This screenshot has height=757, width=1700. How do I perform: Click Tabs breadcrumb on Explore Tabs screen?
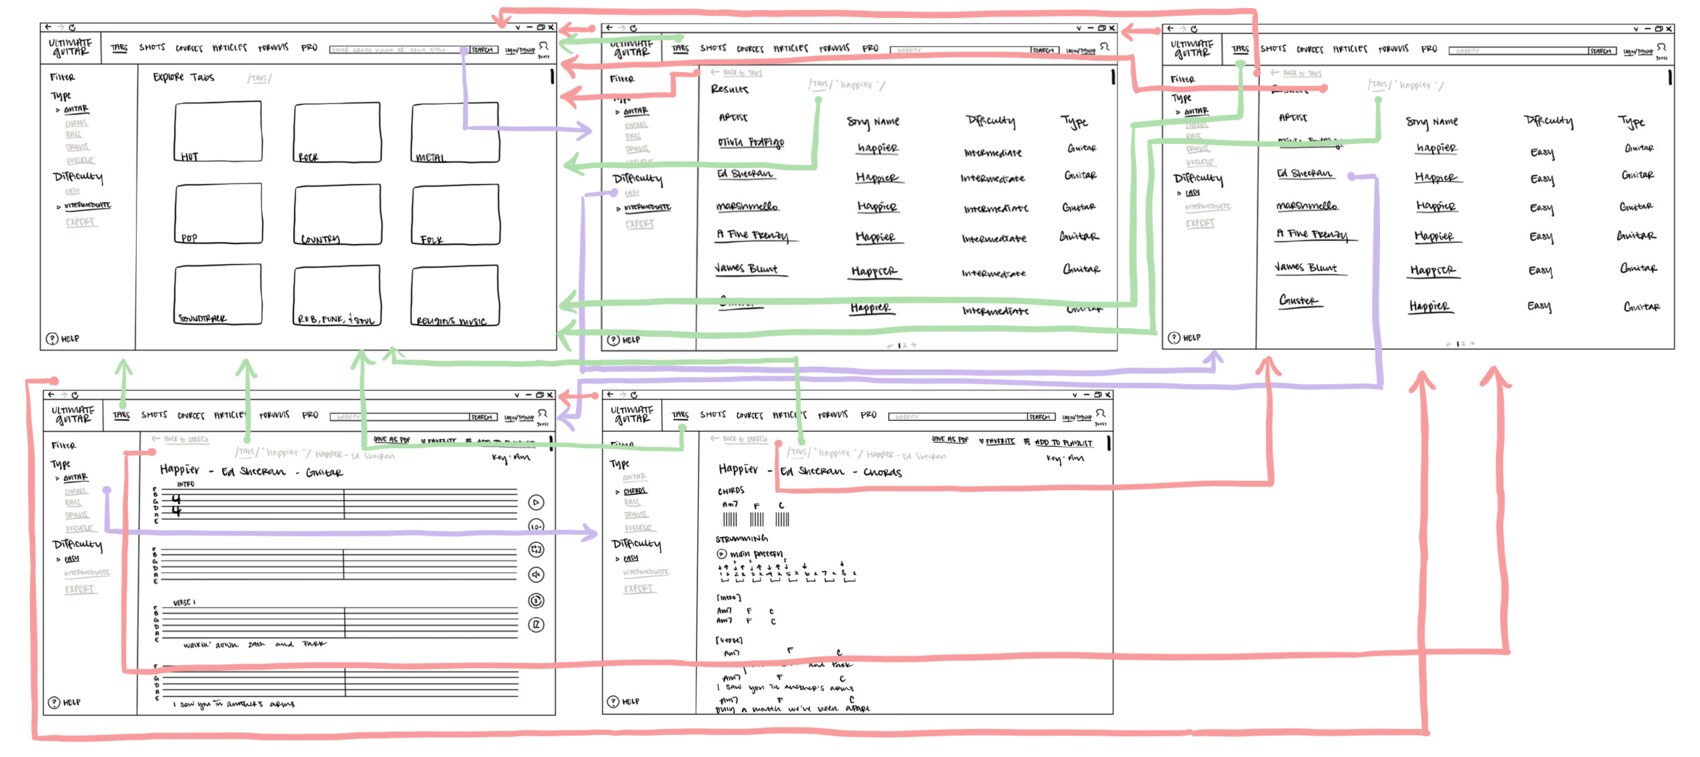click(x=259, y=78)
